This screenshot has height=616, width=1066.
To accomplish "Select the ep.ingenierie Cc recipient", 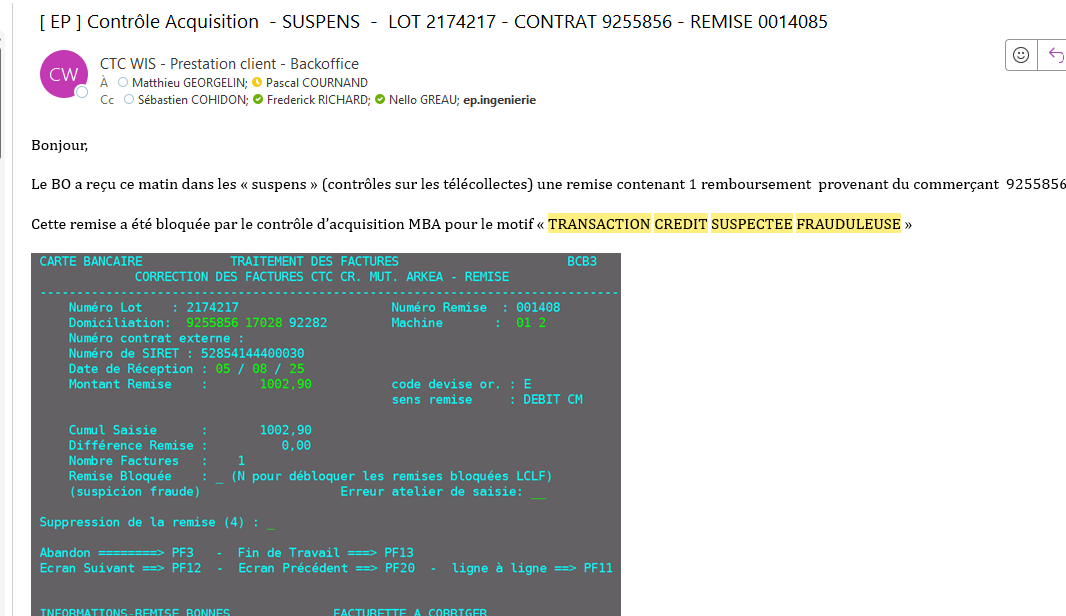I will point(499,100).
